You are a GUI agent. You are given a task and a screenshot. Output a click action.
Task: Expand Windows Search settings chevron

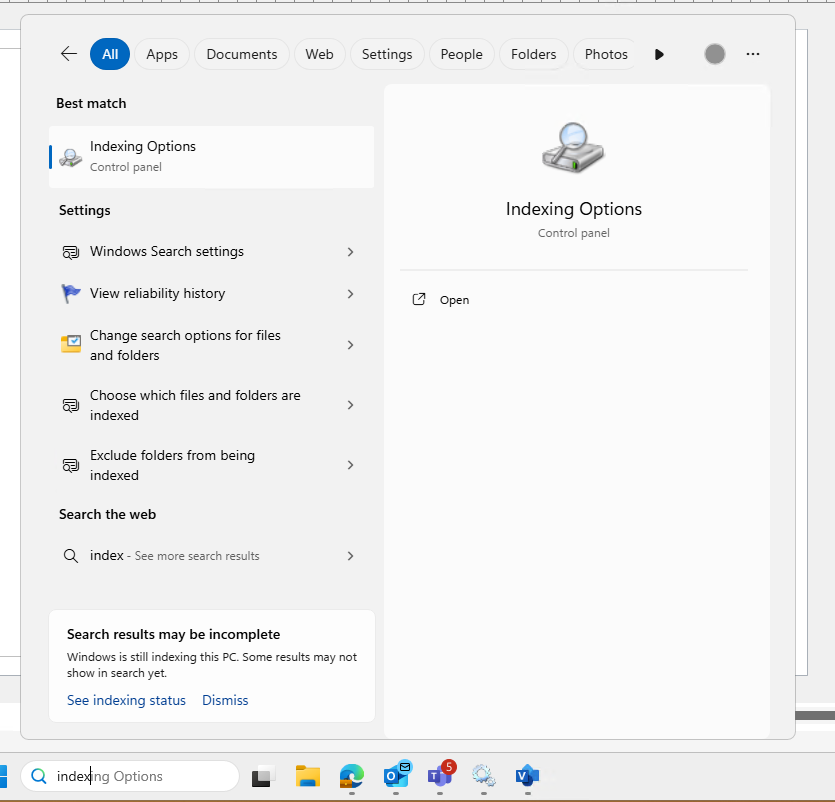350,252
